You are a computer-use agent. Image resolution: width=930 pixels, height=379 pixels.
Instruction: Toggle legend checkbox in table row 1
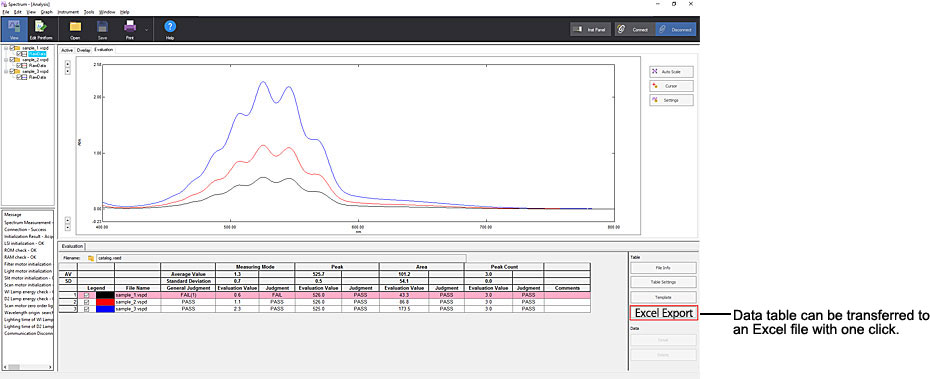tap(88, 295)
